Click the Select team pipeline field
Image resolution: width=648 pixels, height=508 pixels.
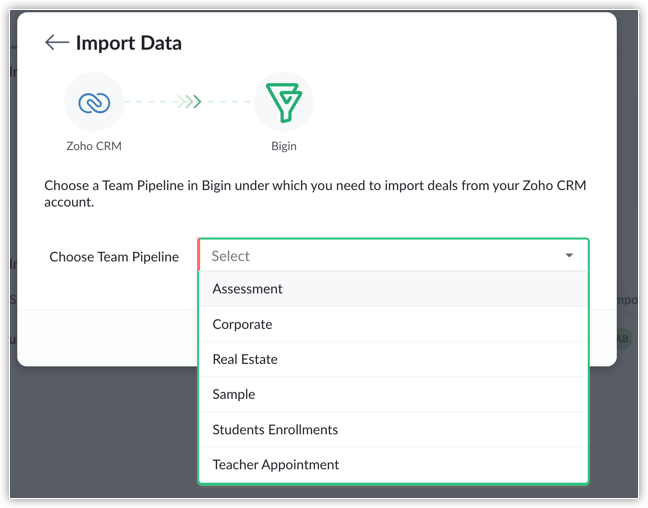pos(380,256)
